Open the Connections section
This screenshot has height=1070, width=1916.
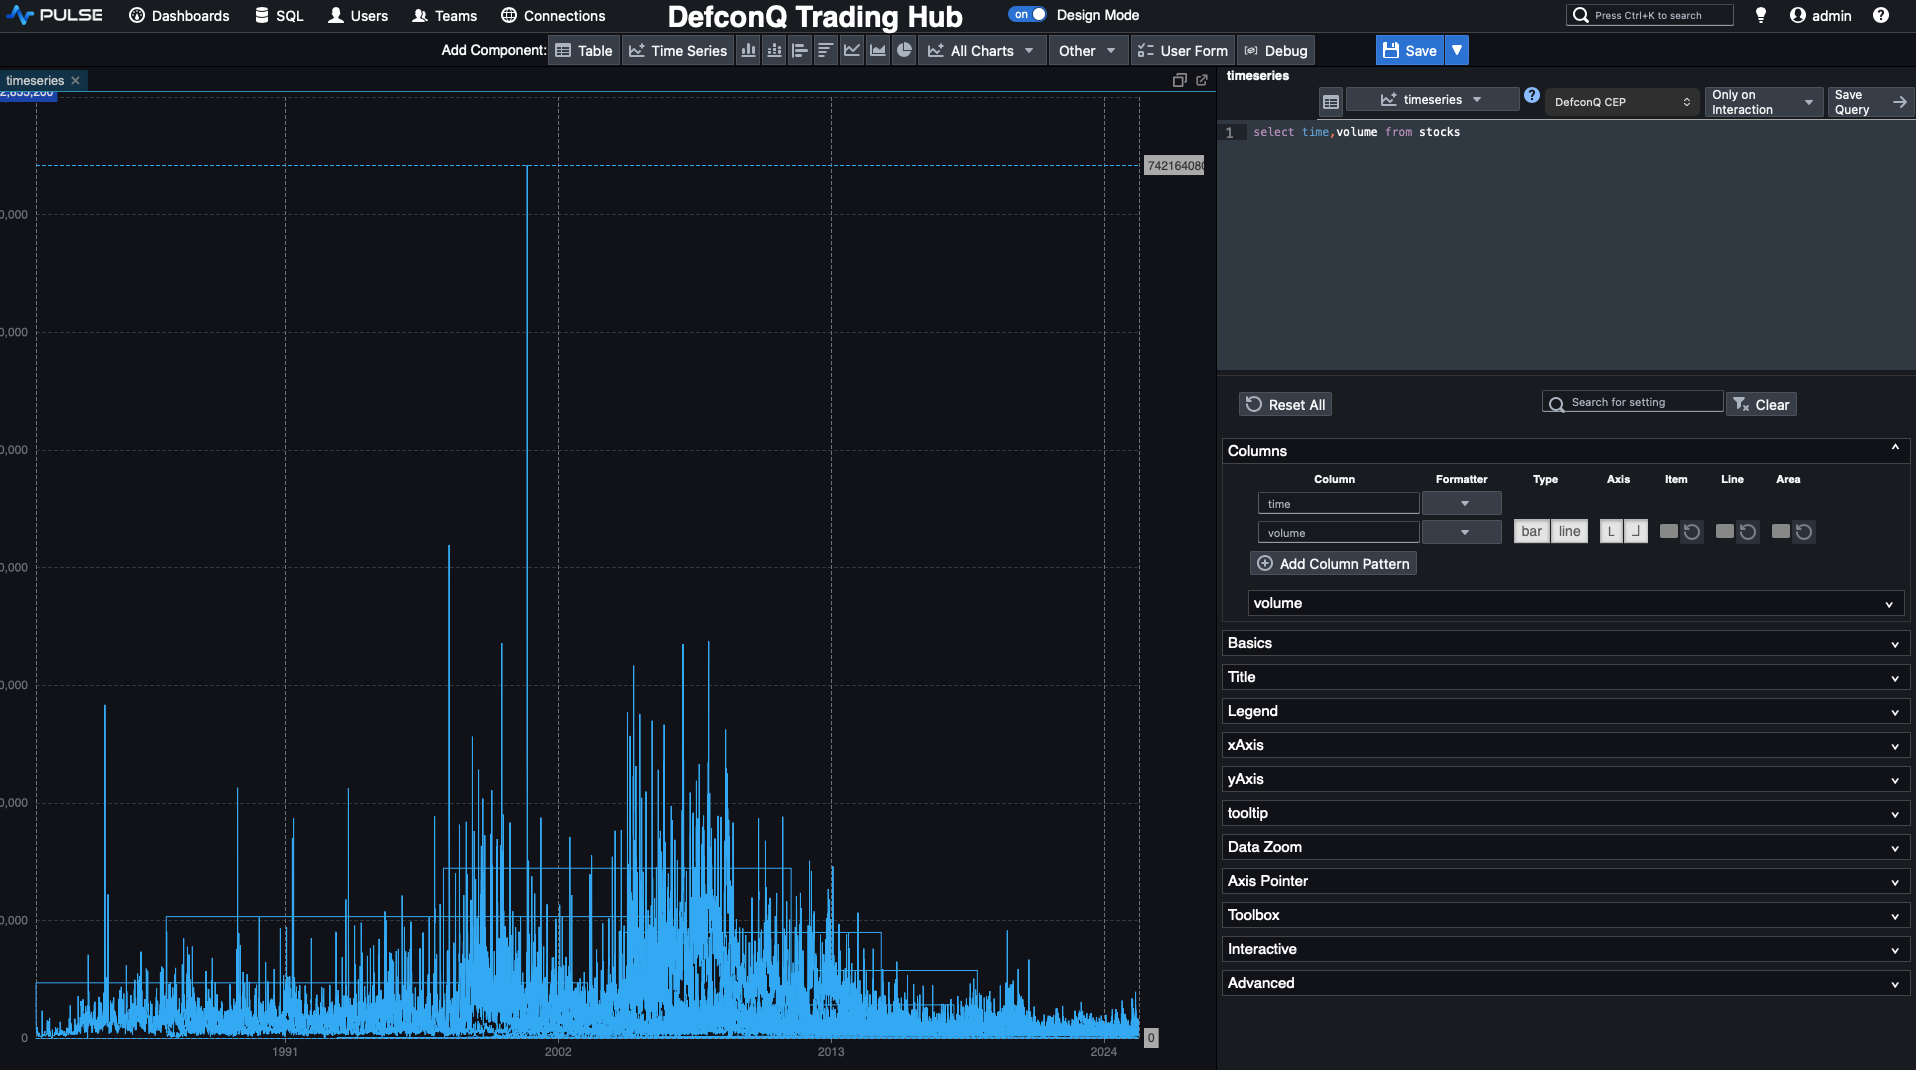(551, 15)
